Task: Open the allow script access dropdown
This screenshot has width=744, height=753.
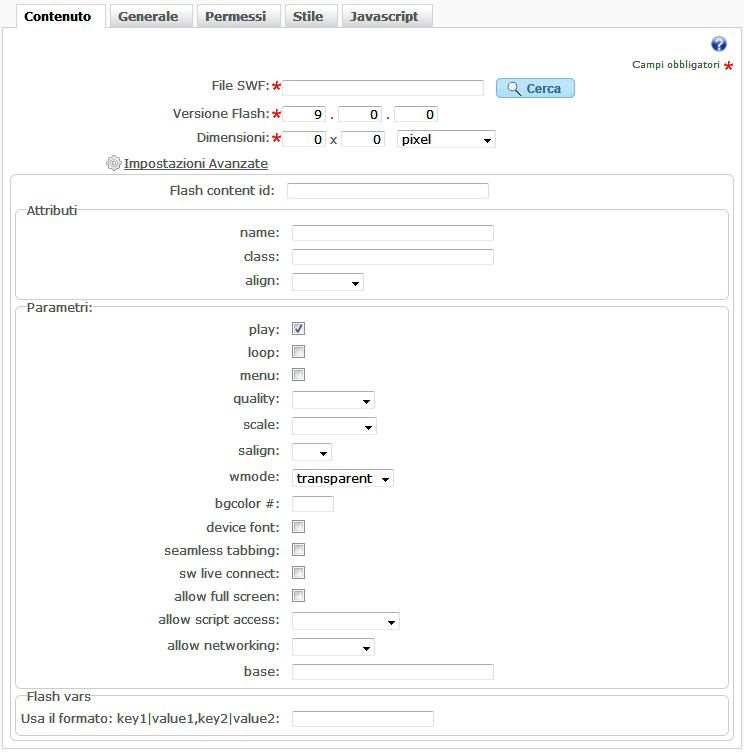Action: pos(346,621)
